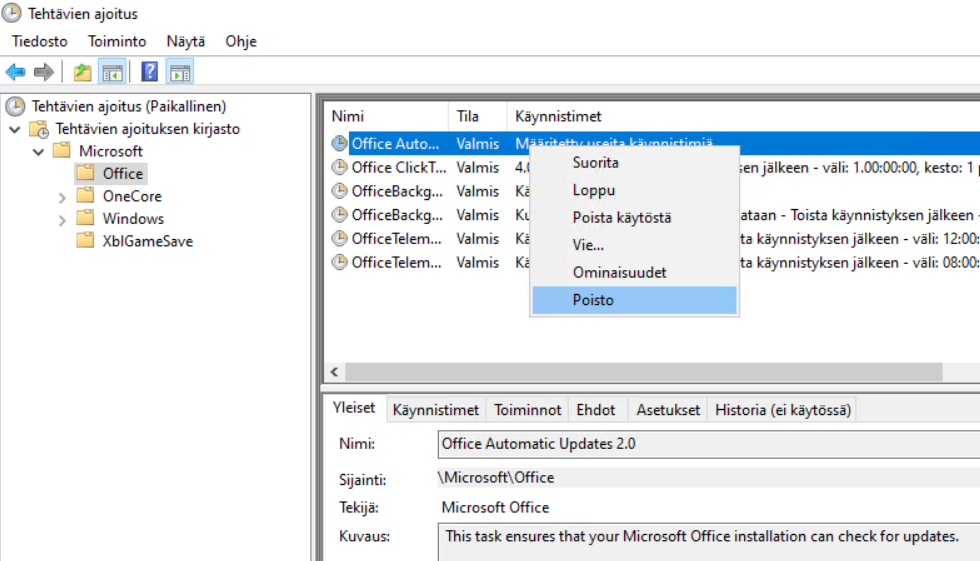This screenshot has width=980, height=561.
Task: Click the clock icon of Office Auto... task
Action: (x=339, y=144)
